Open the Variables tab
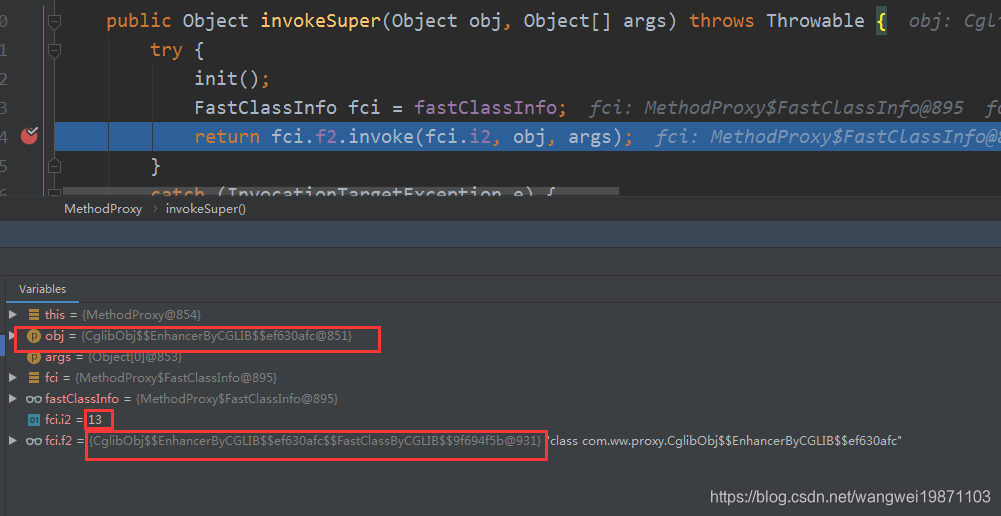 [42, 289]
